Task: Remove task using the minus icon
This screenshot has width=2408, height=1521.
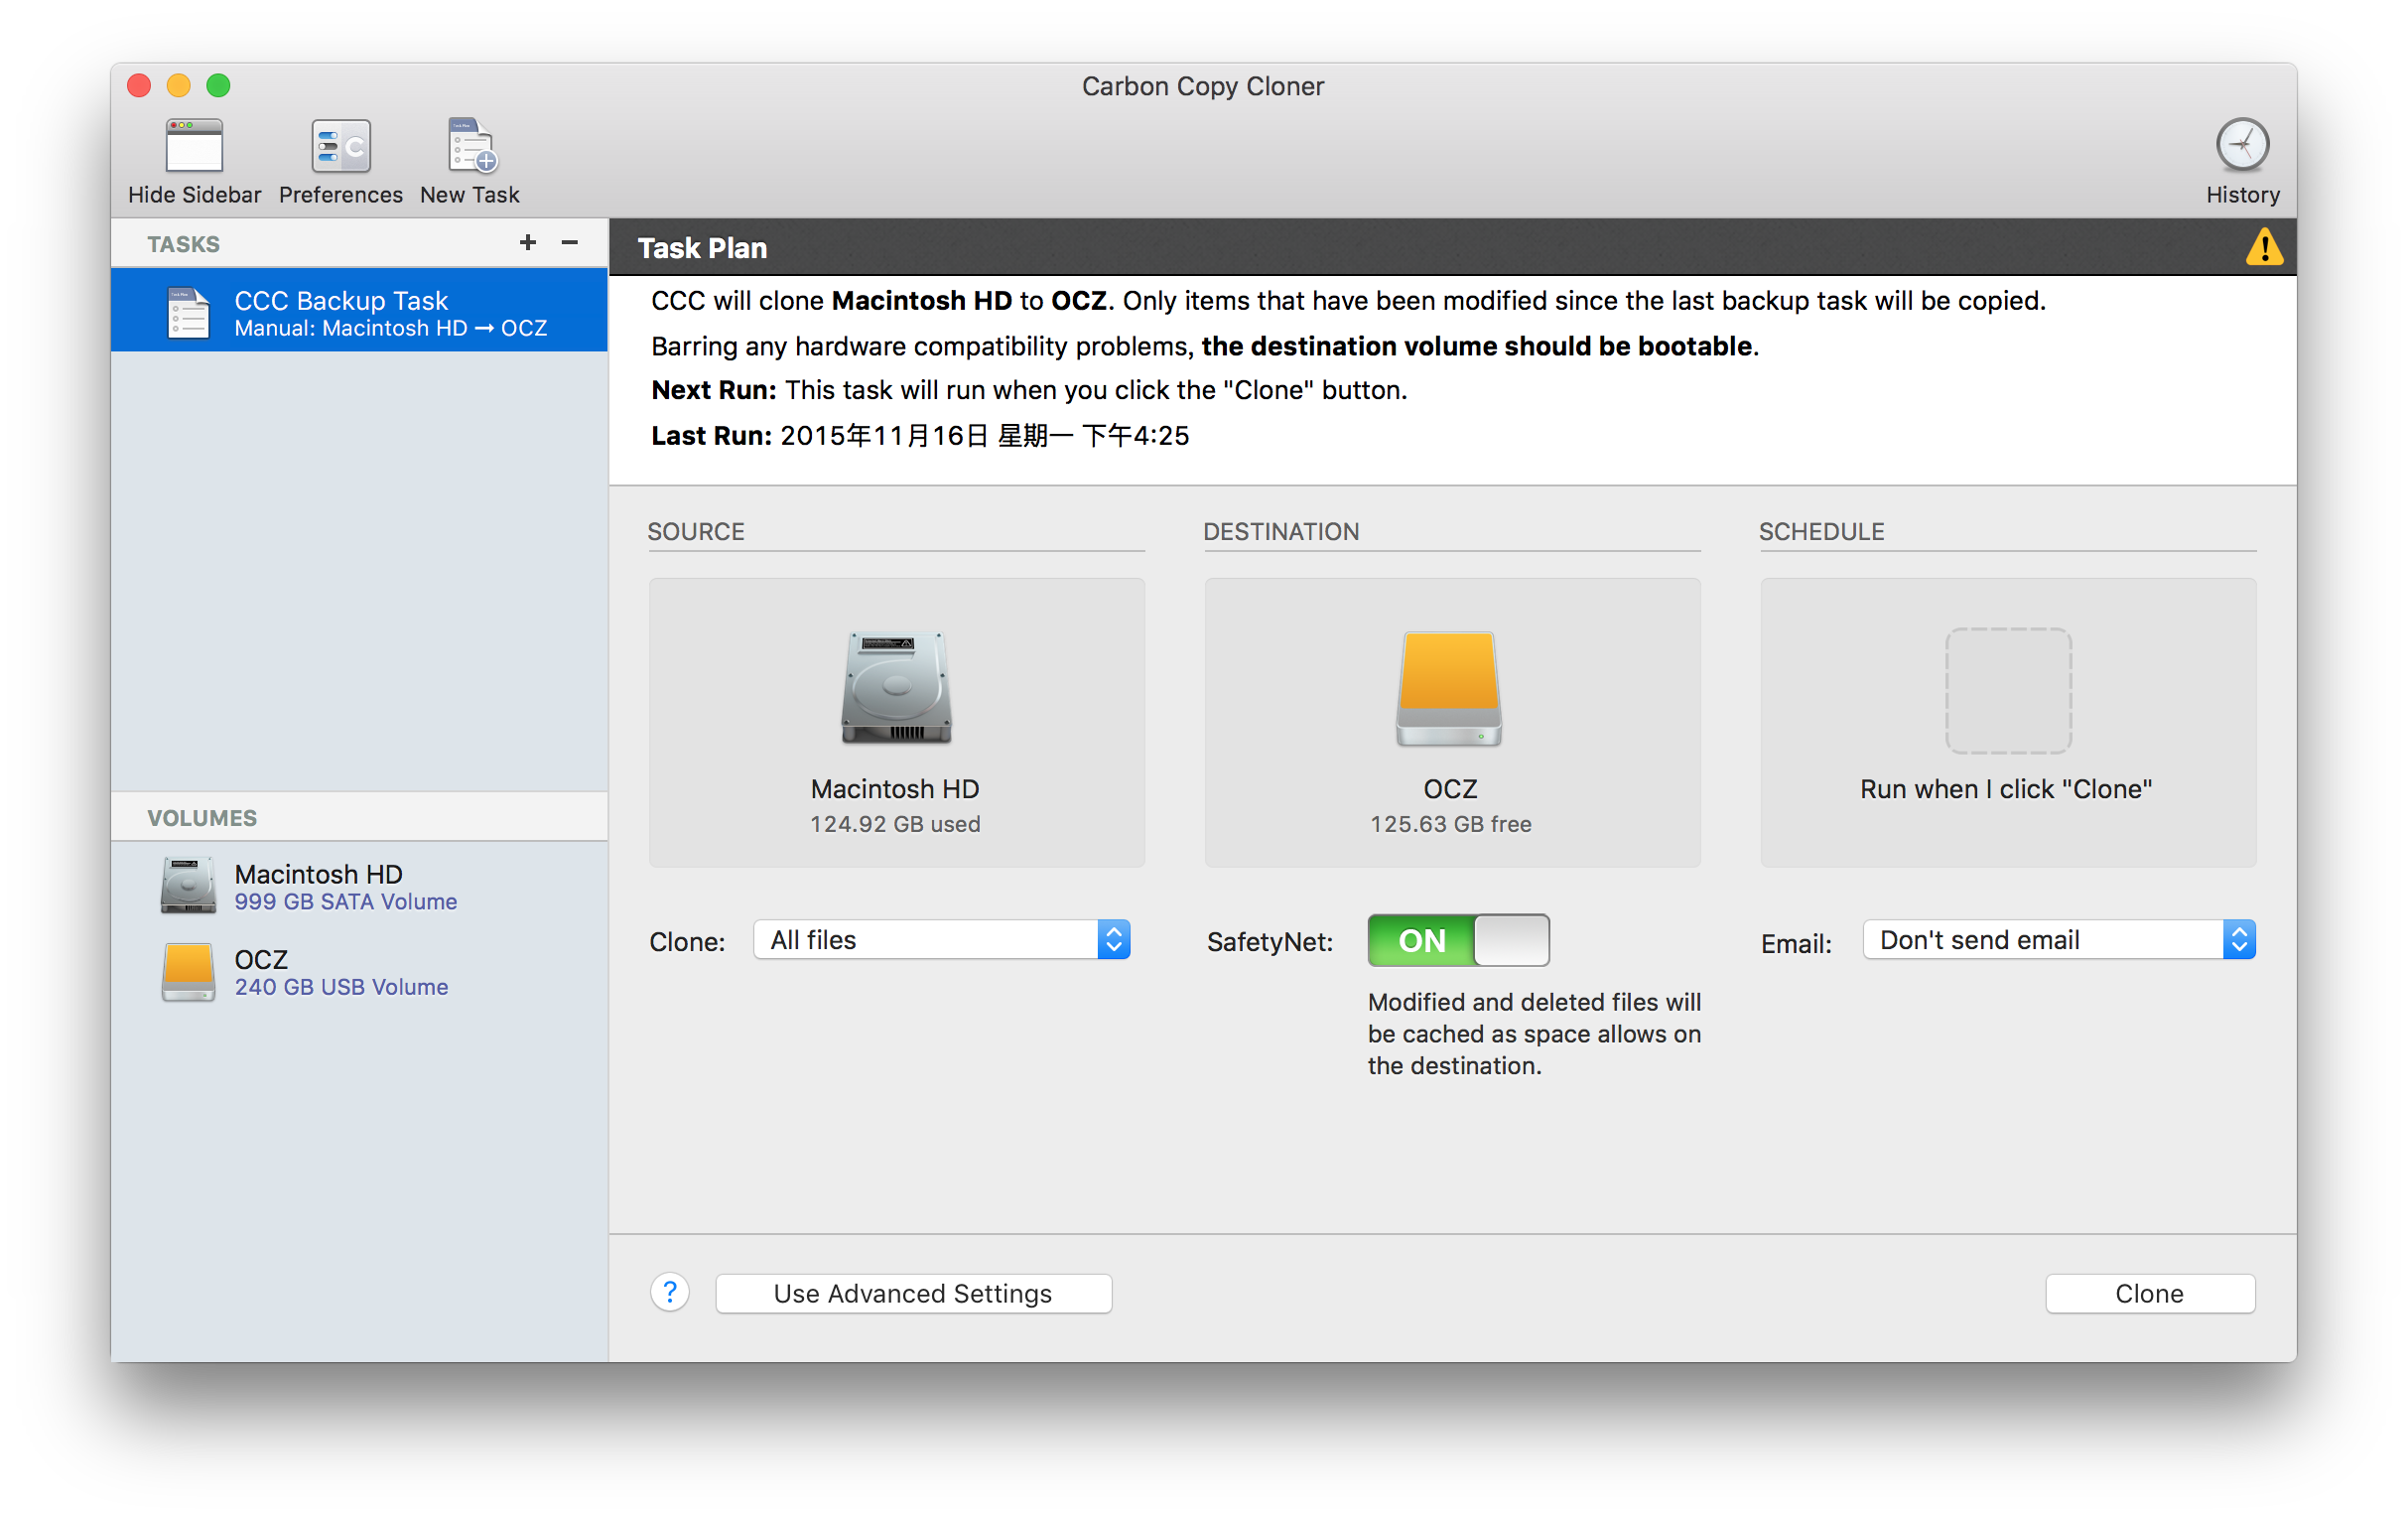Action: point(570,243)
